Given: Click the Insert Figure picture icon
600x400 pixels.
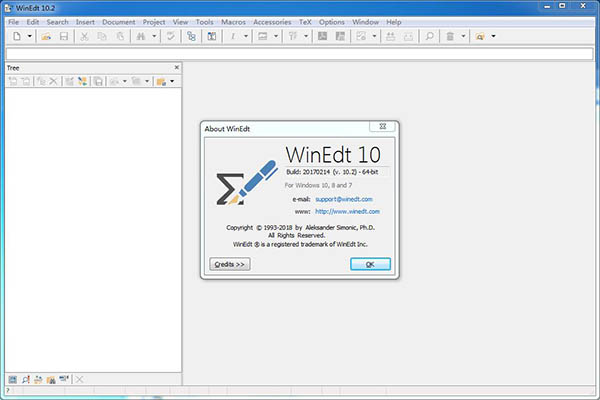Looking at the screenshot, I should 262,36.
